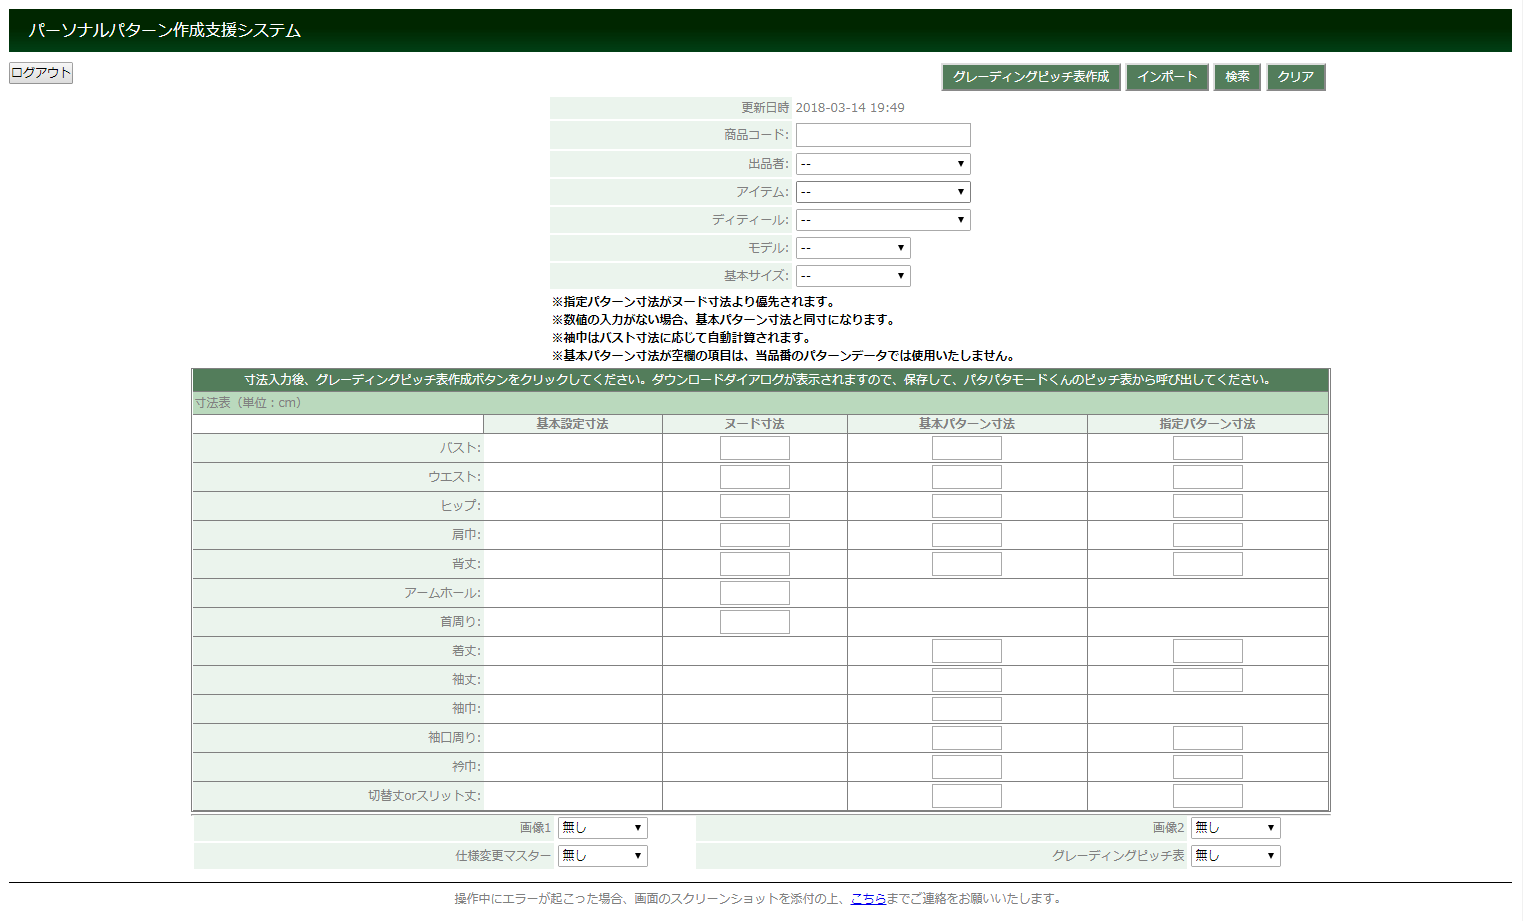Open the こちら contact link
This screenshot has height=921, width=1523.
[868, 899]
